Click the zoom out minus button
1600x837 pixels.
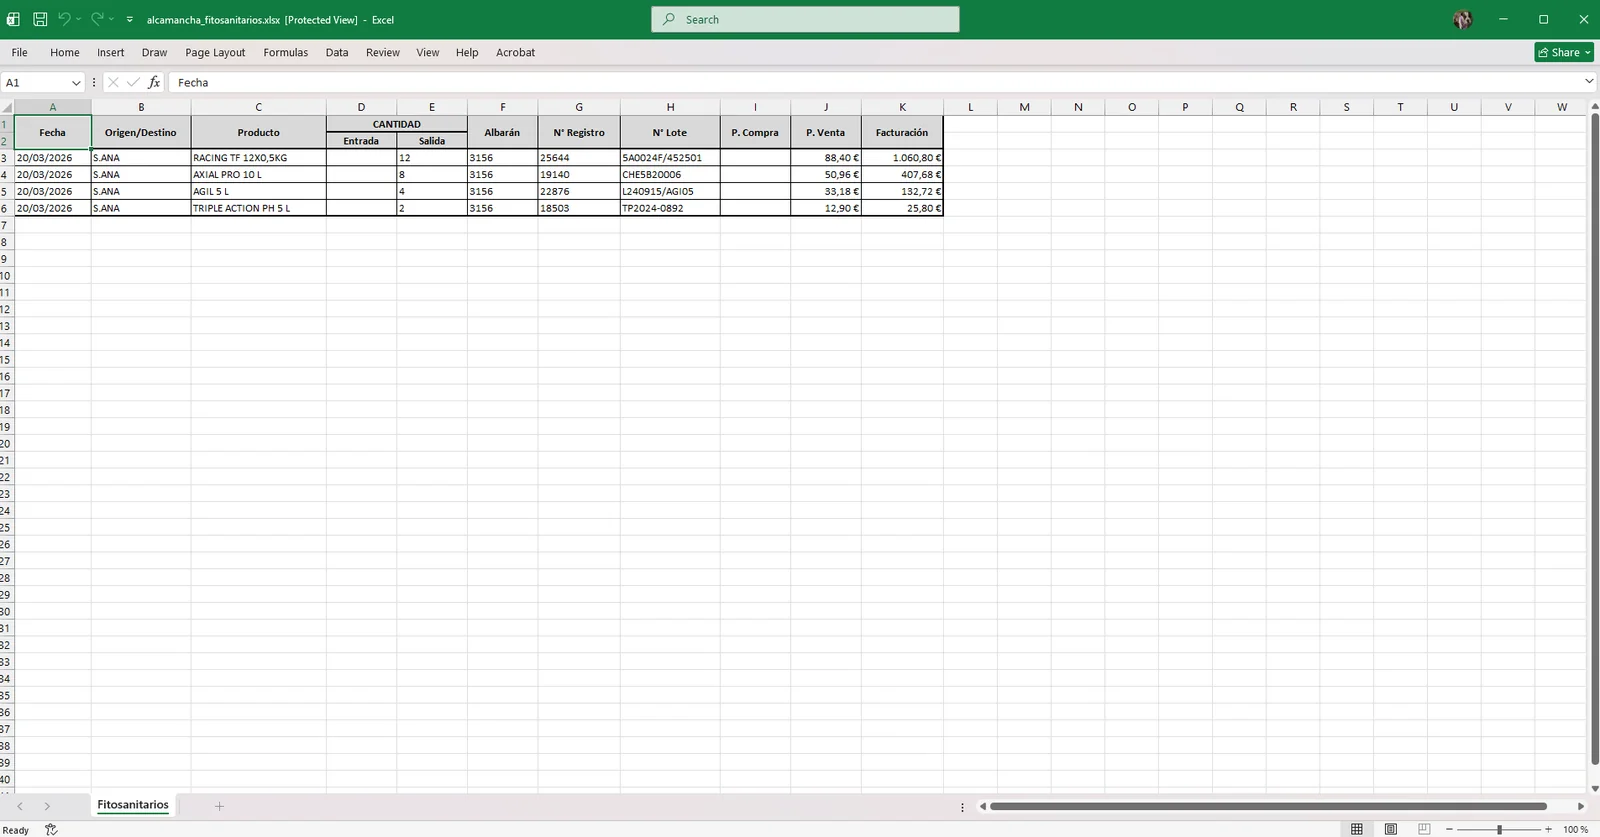pos(1449,829)
